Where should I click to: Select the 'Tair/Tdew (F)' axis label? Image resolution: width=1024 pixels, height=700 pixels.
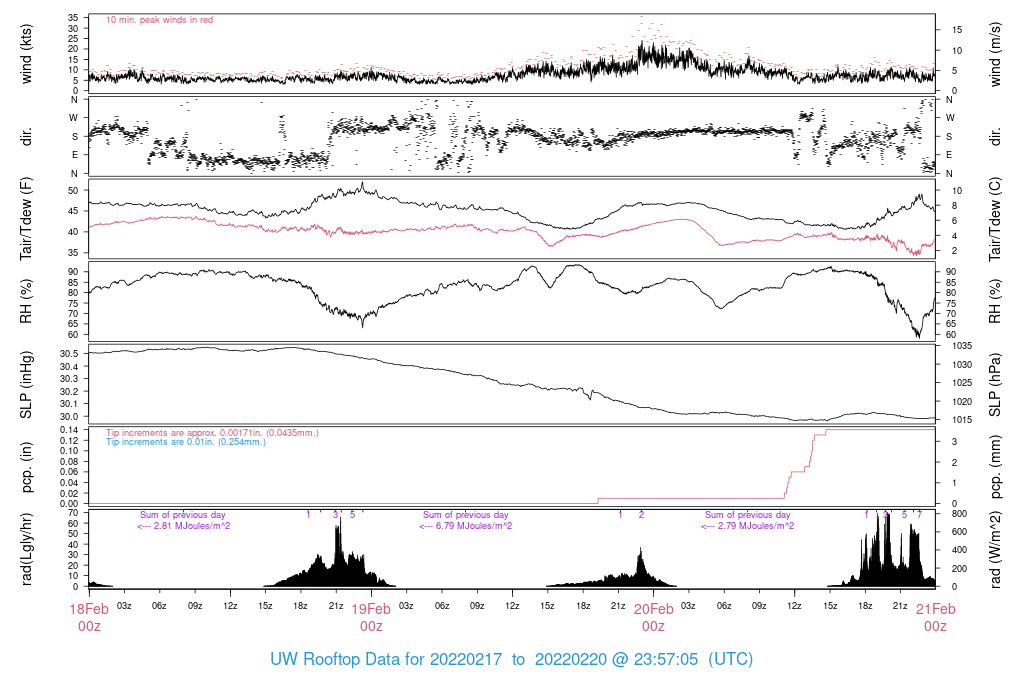[x=26, y=219]
